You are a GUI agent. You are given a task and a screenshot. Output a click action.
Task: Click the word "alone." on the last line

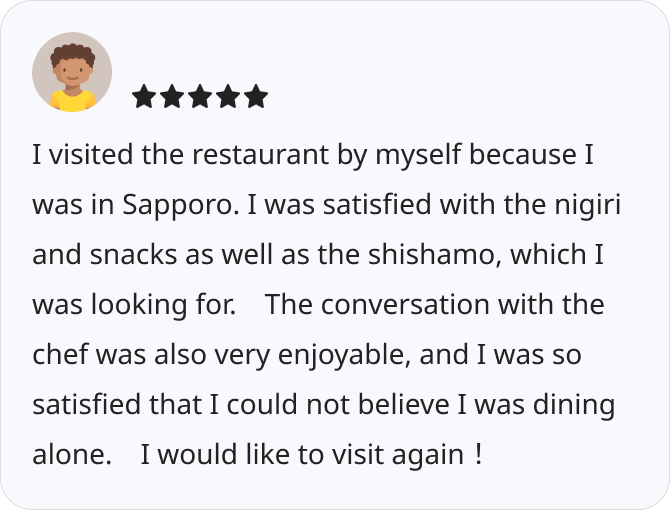coord(72,456)
